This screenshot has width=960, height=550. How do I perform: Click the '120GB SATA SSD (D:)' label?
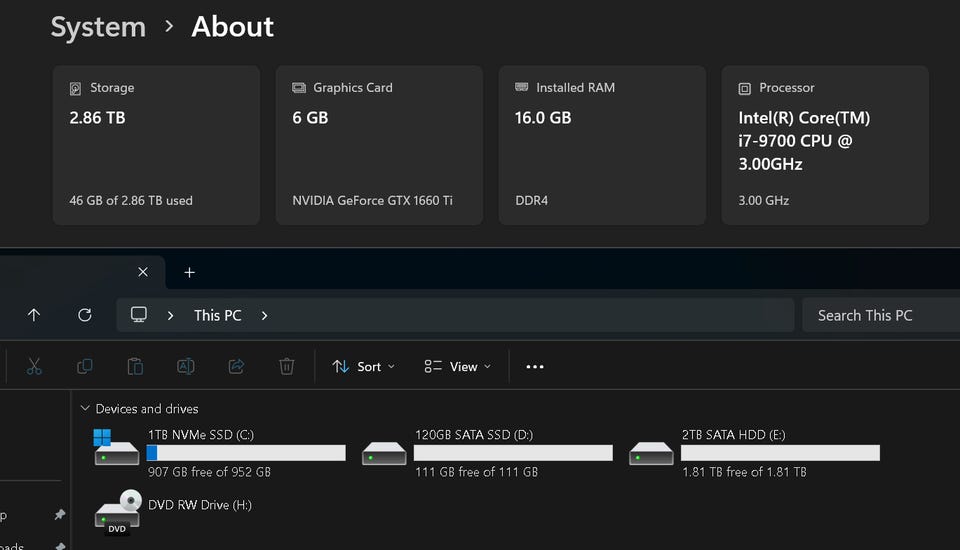pos(474,434)
